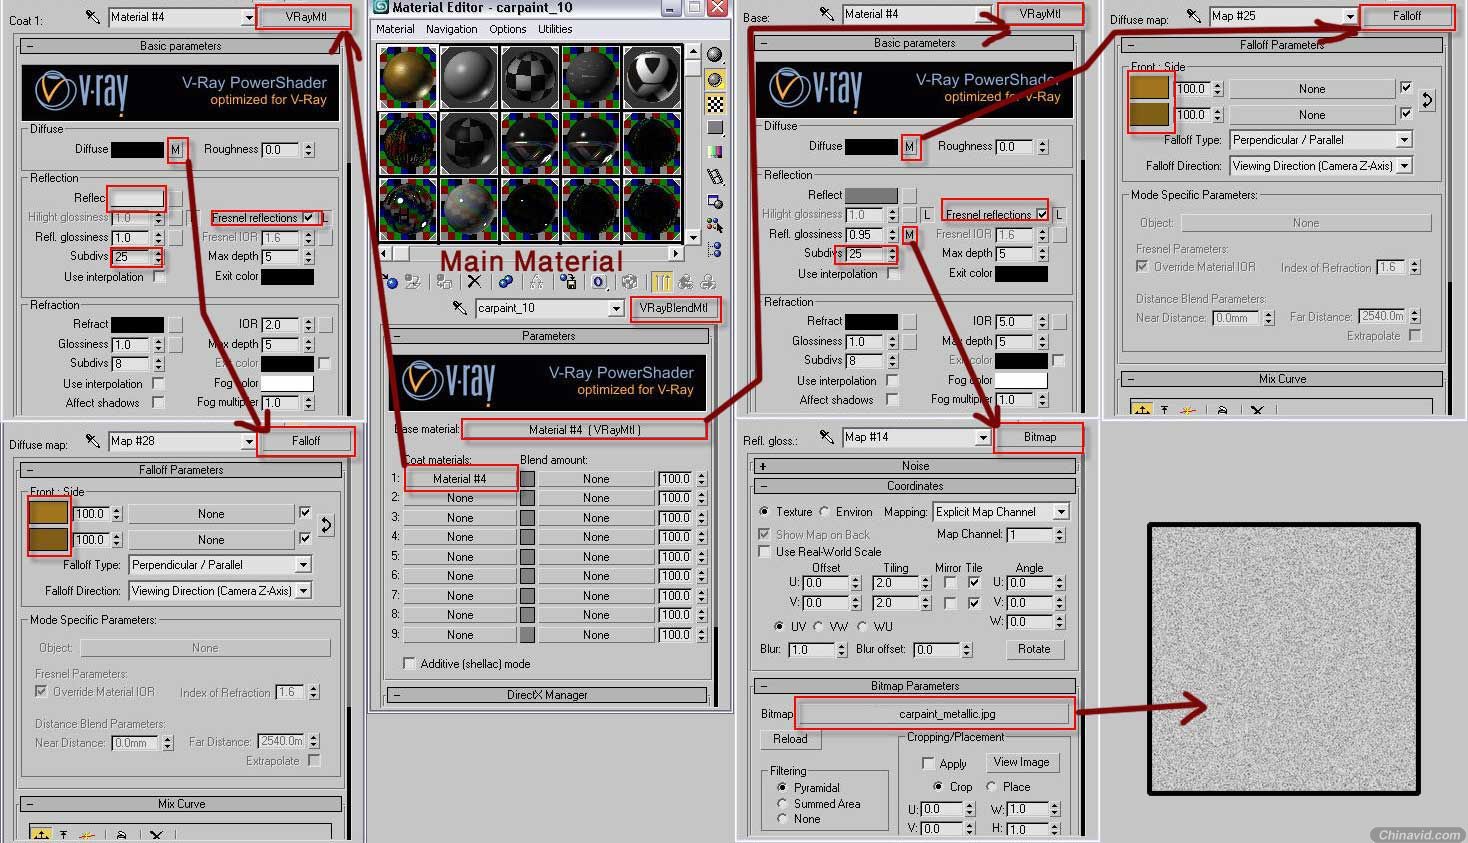Viewport: 1468px width, 843px height.
Task: Click swap colors arrow in Map #28 Falloff
Action: pos(326,525)
